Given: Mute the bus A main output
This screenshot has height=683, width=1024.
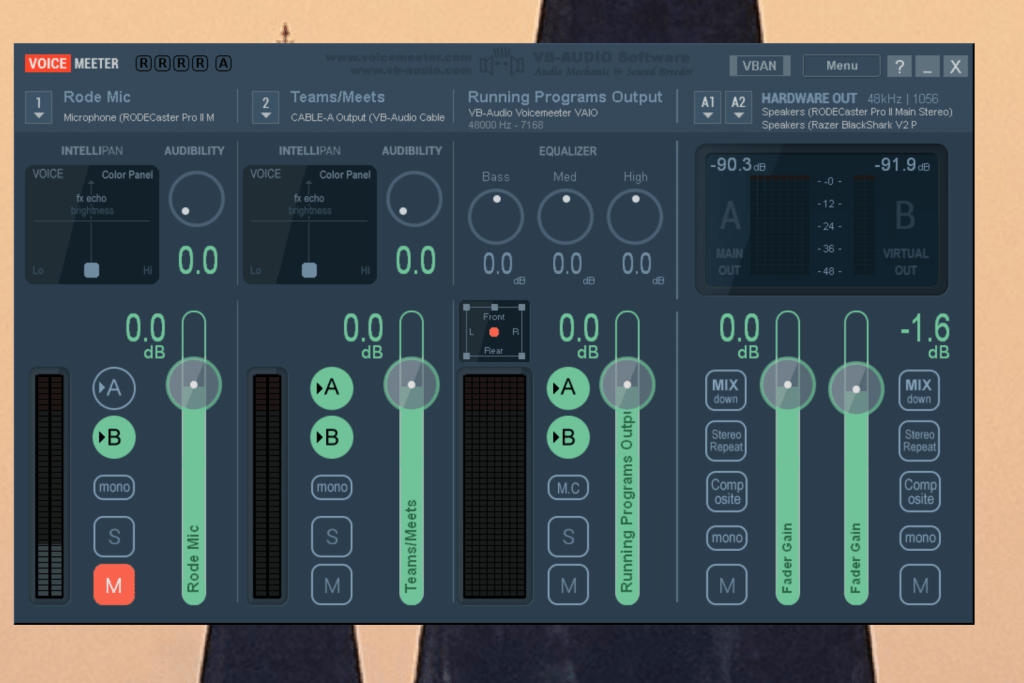Looking at the screenshot, I should (727, 585).
